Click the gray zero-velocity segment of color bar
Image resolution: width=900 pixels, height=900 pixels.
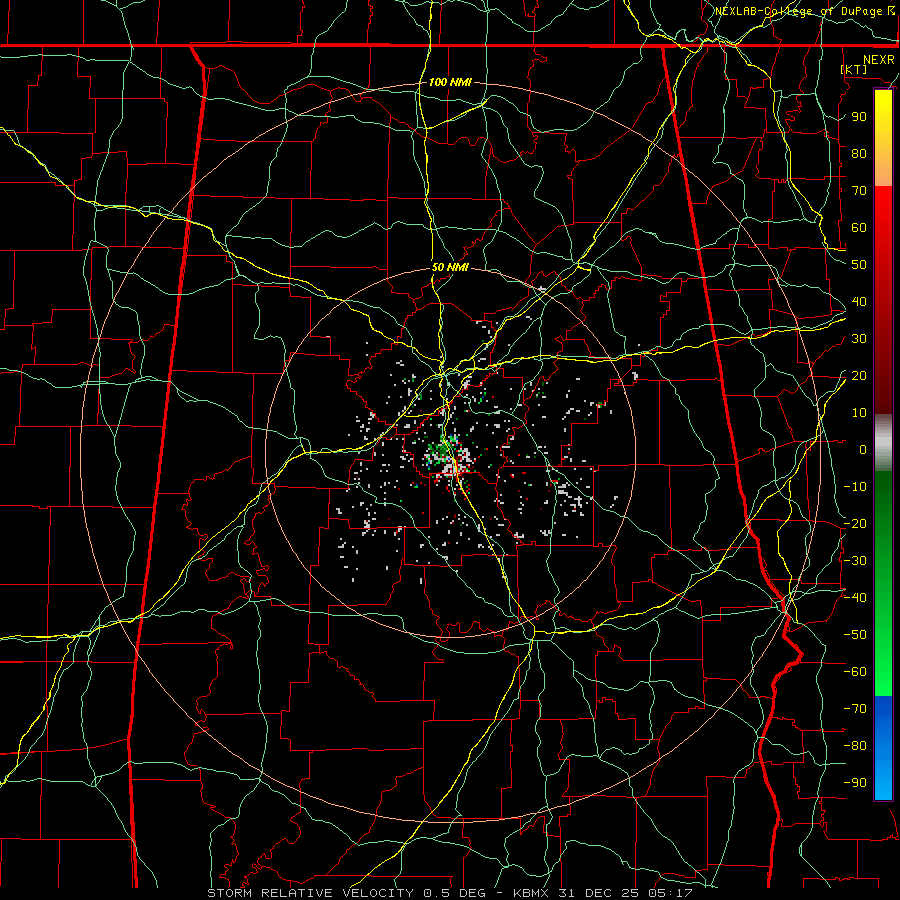pyautogui.click(x=883, y=443)
